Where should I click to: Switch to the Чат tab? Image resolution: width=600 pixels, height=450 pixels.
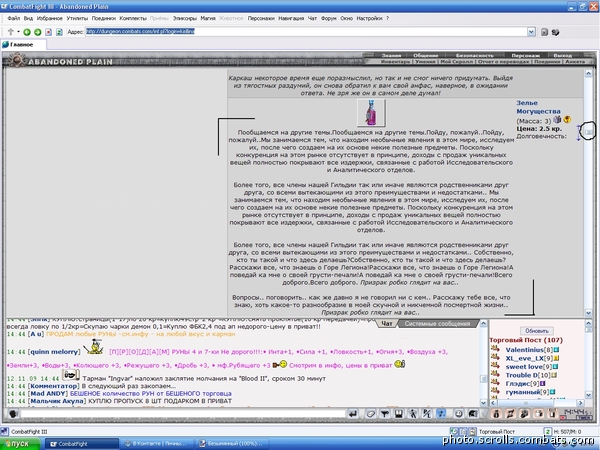[387, 323]
